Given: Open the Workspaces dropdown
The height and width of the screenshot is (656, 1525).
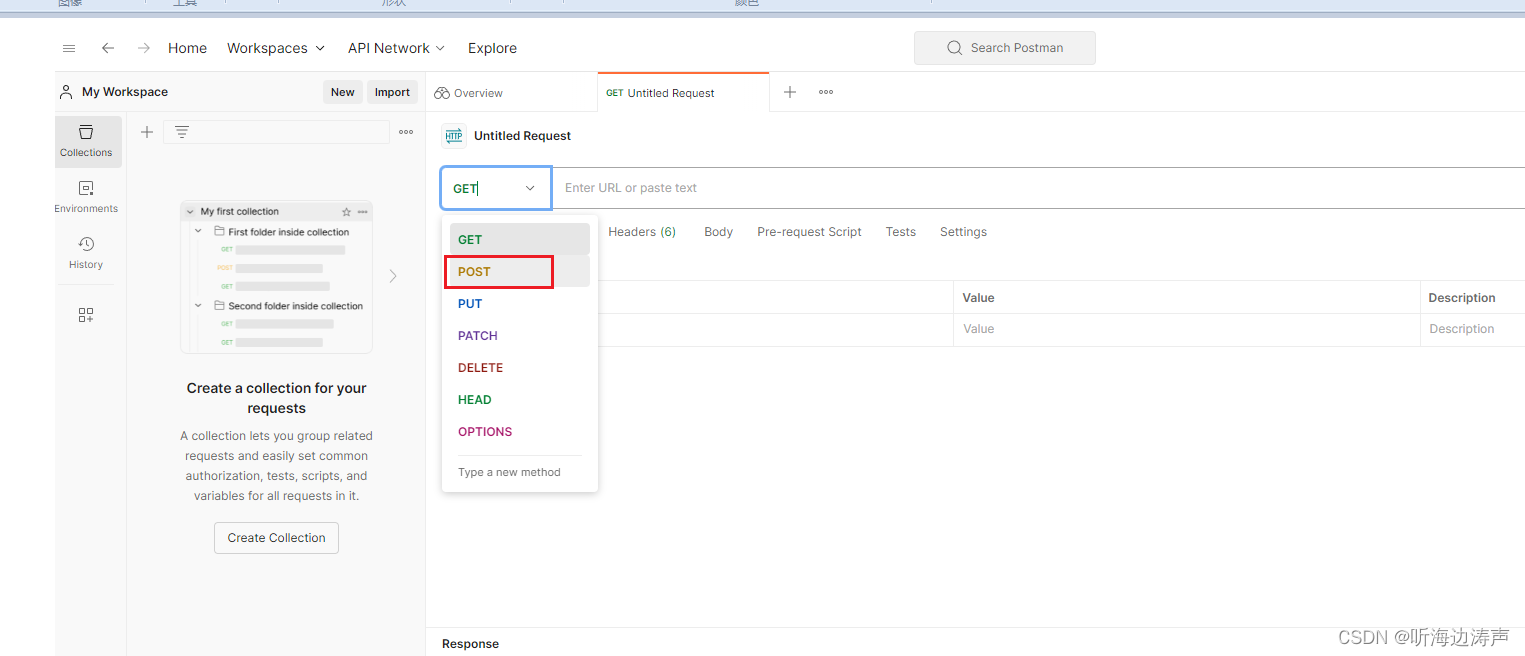Looking at the screenshot, I should point(275,47).
